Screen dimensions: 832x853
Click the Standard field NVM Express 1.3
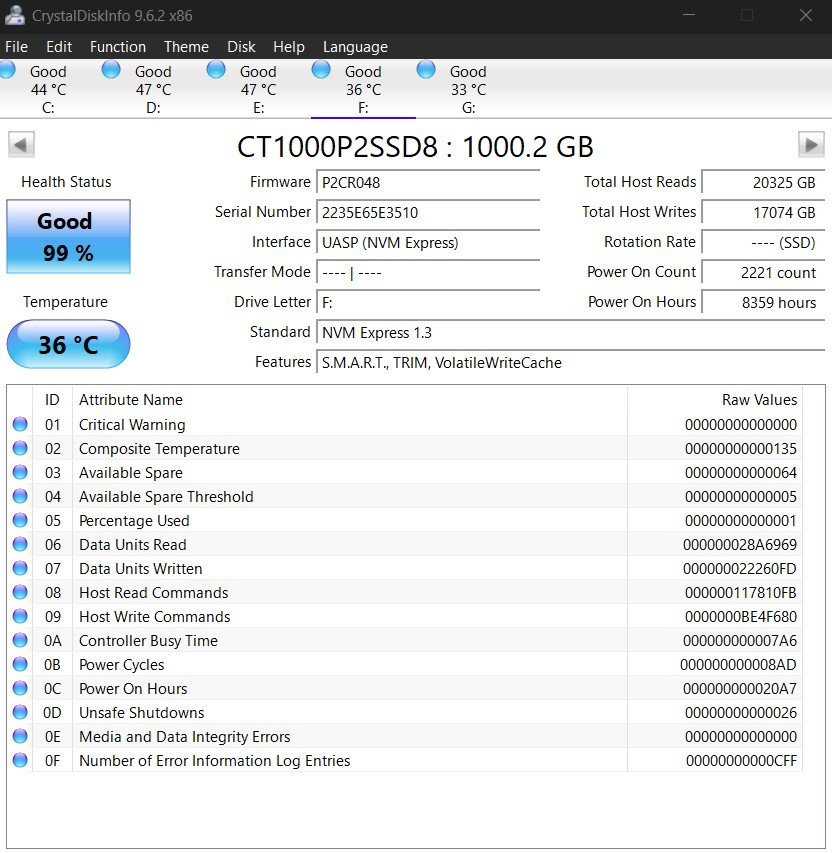[x=570, y=332]
